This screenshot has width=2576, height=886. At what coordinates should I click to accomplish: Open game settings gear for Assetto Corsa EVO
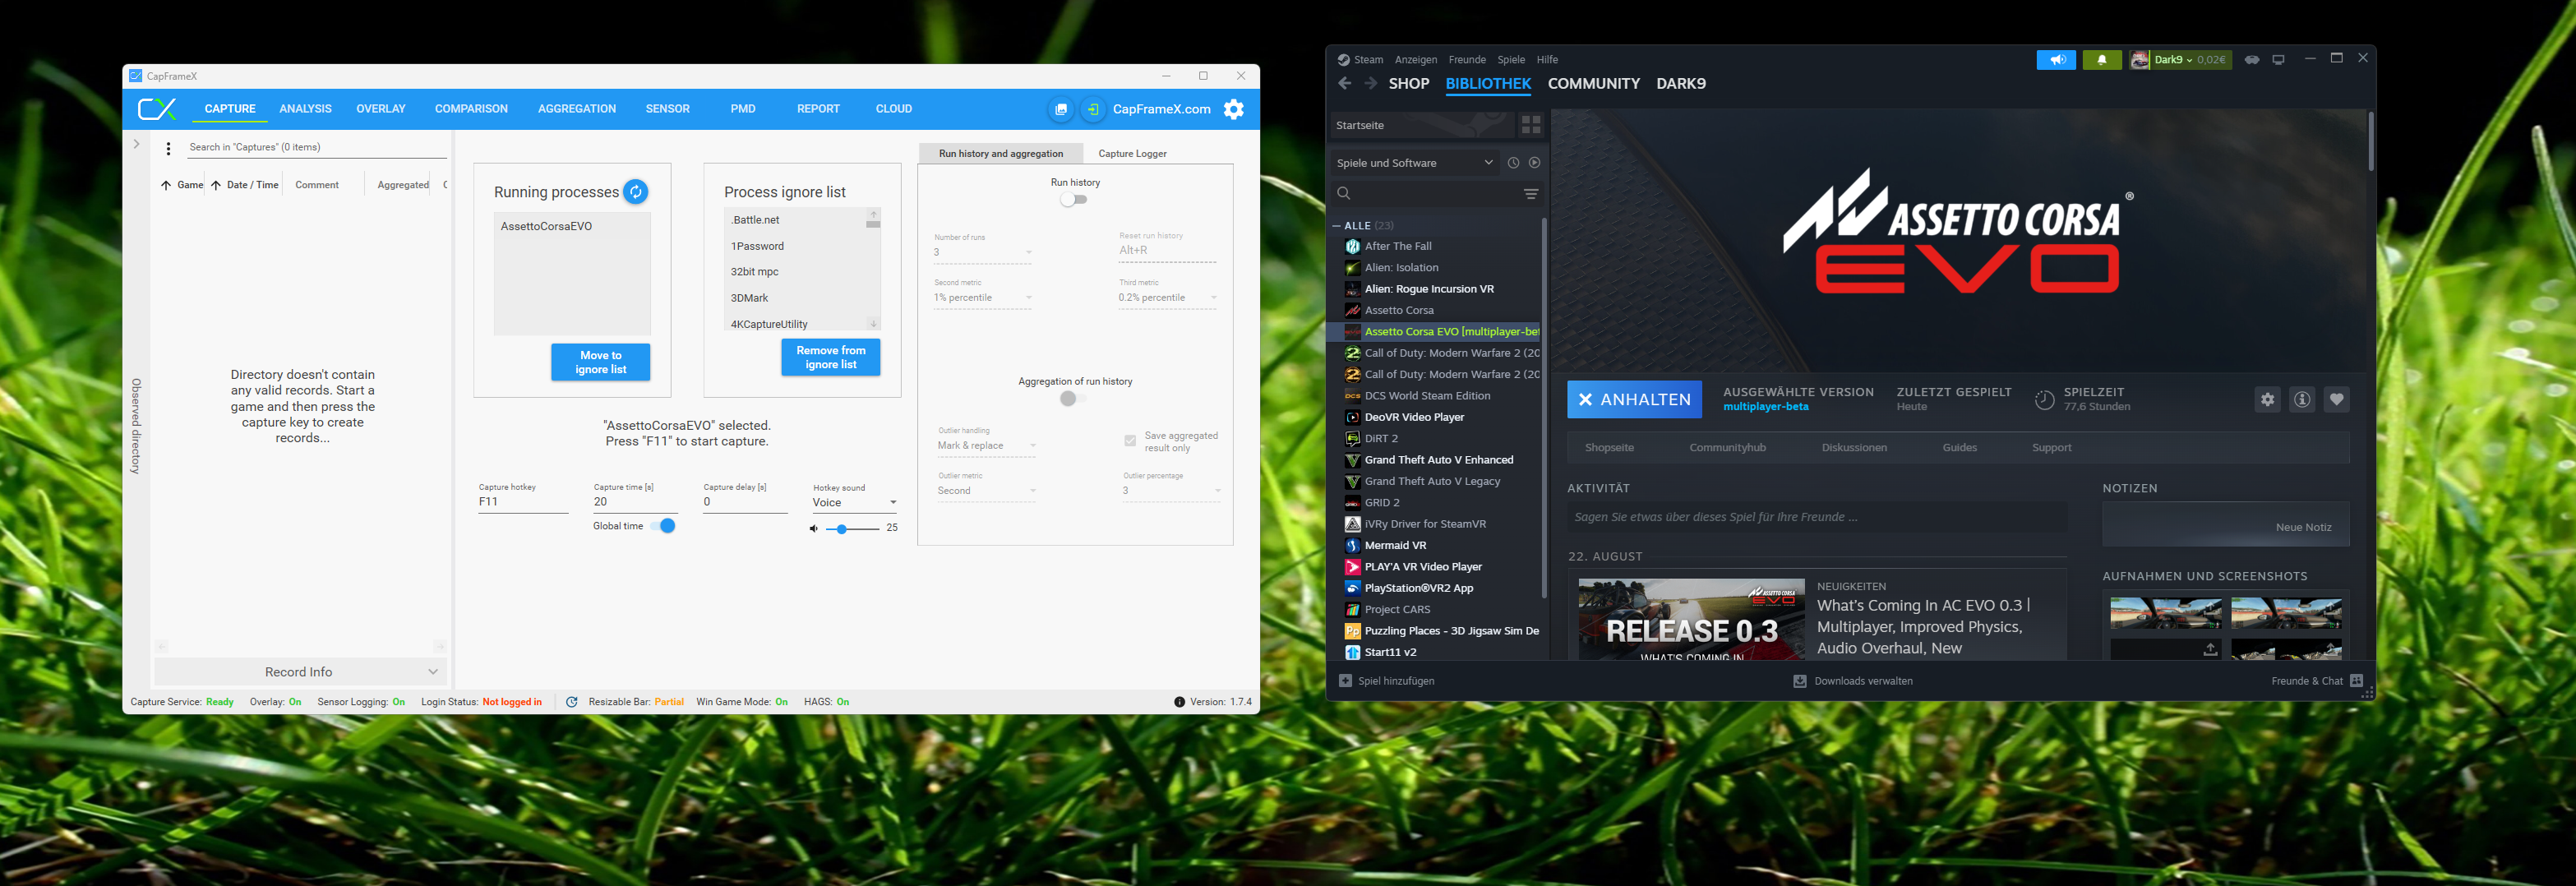pos(2267,400)
